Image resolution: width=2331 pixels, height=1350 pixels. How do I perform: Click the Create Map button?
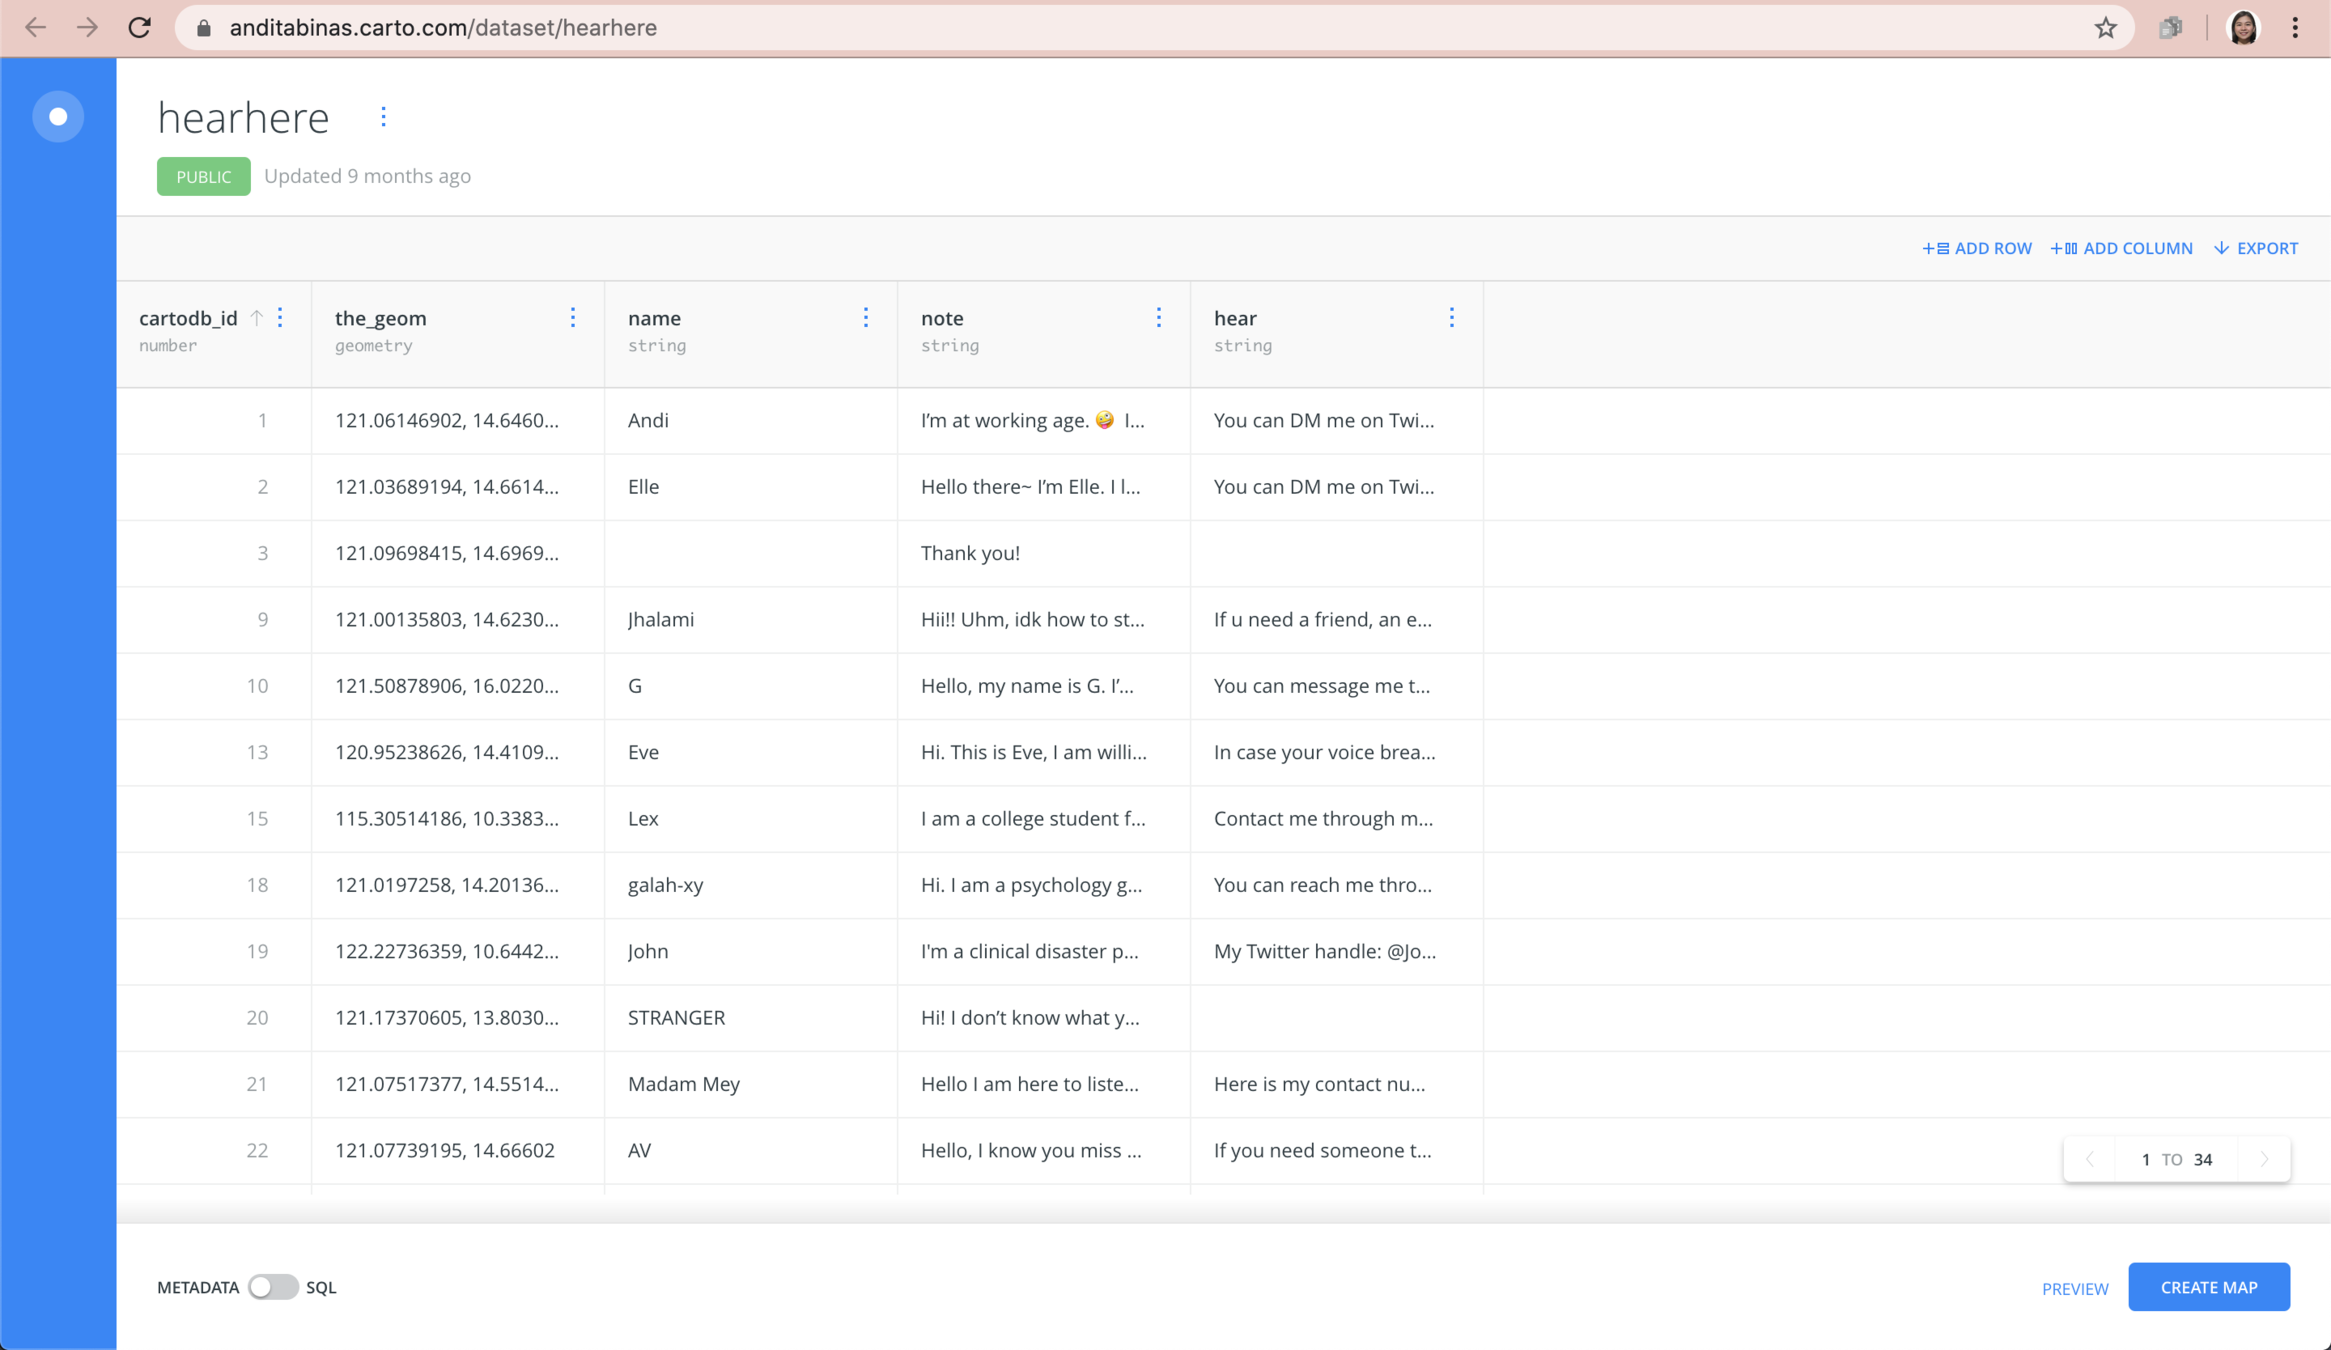click(x=2208, y=1287)
